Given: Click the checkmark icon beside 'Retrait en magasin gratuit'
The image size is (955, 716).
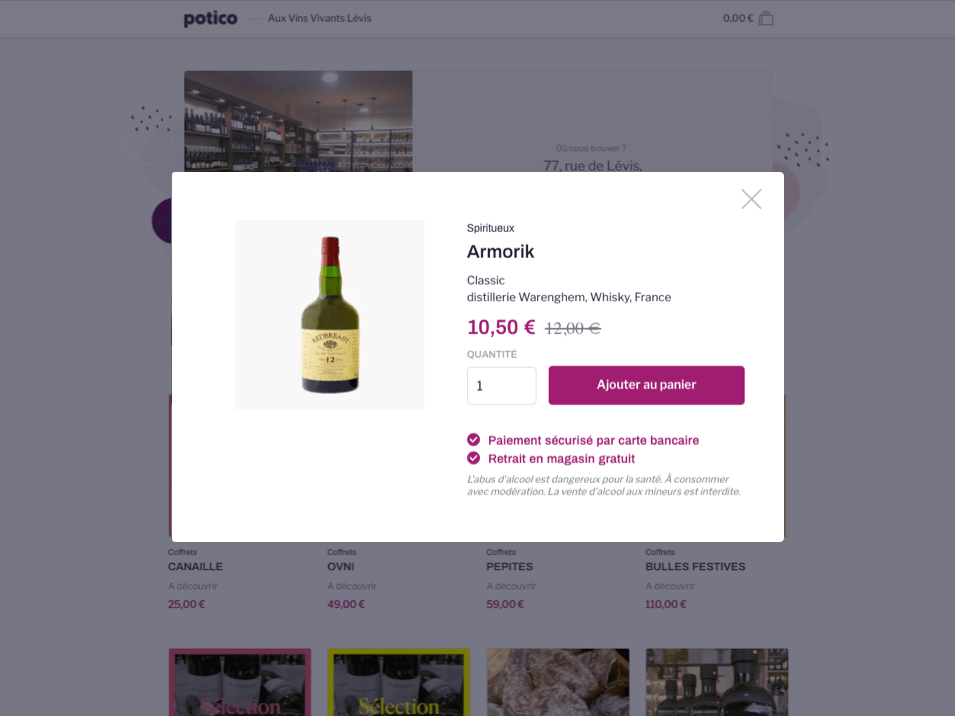Looking at the screenshot, I should pyautogui.click(x=473, y=458).
